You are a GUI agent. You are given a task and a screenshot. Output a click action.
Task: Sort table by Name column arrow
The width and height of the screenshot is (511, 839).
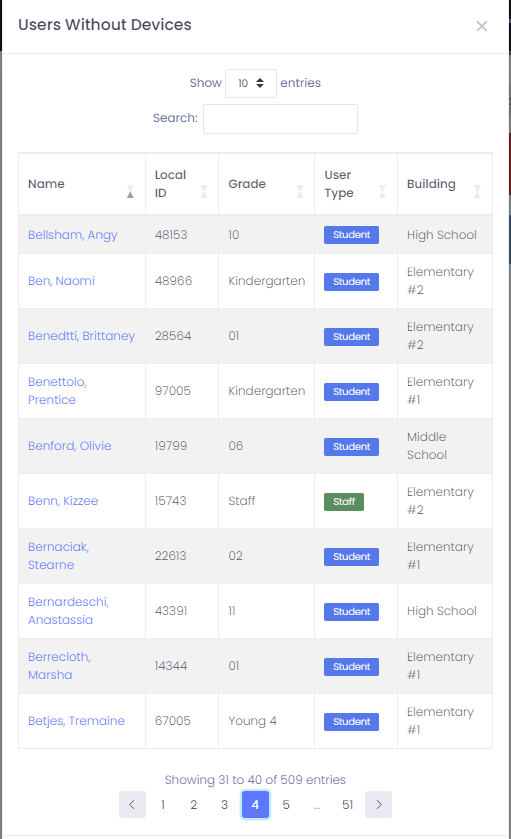[x=130, y=192]
